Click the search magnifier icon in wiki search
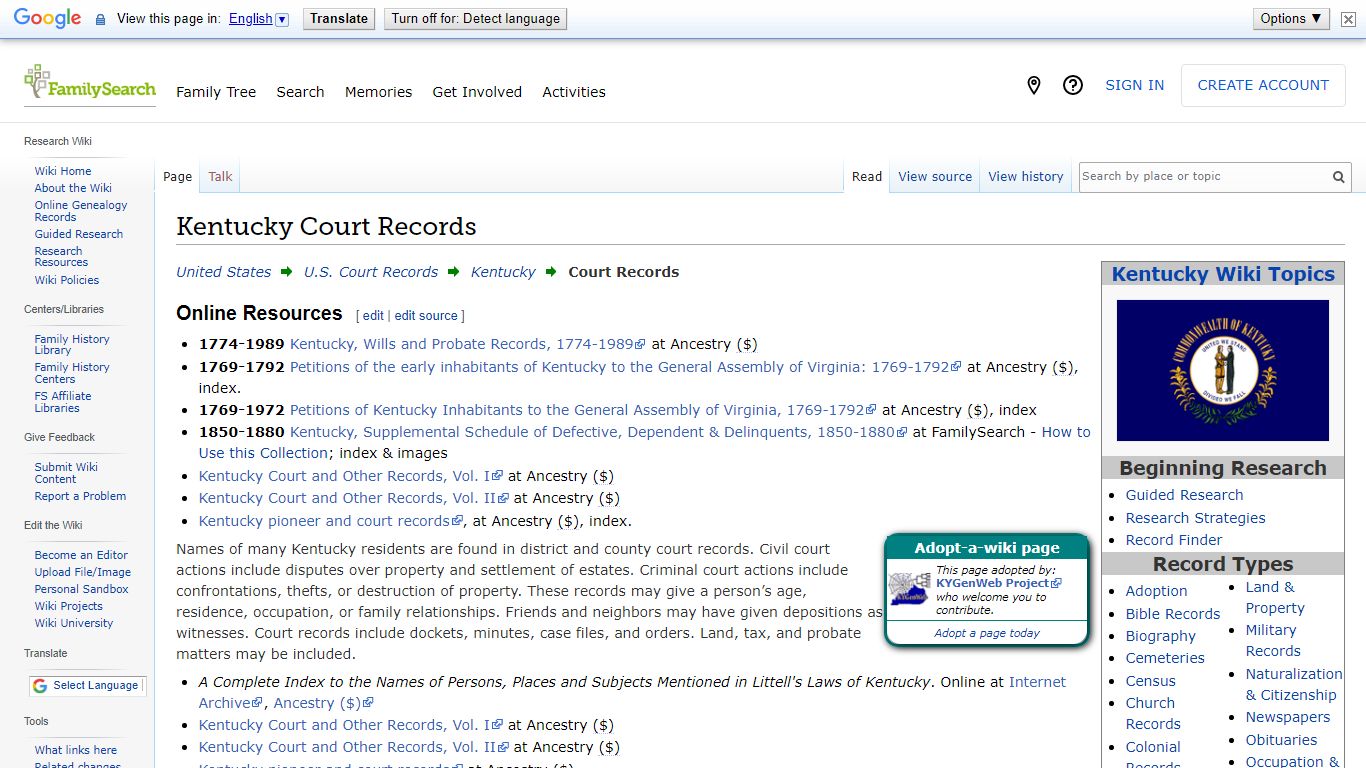Image resolution: width=1366 pixels, height=768 pixels. [1338, 177]
